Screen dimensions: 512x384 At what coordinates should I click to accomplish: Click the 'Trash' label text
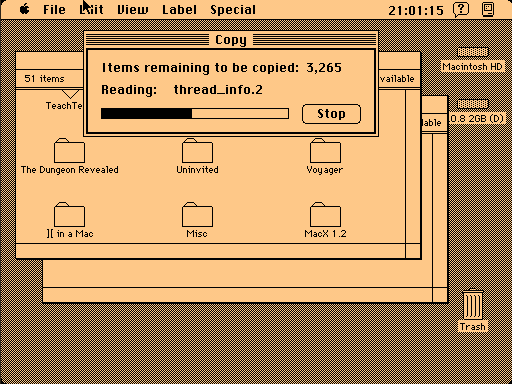coord(473,327)
